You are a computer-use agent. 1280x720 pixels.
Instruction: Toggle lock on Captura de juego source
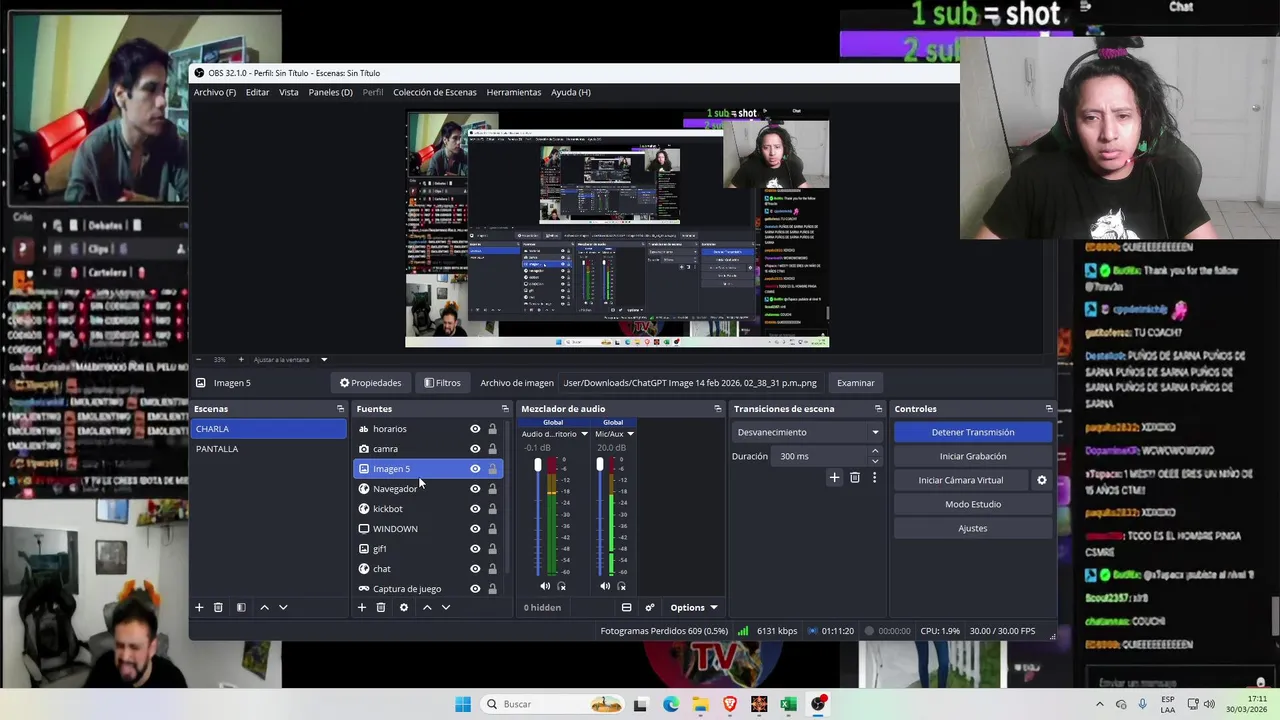[492, 589]
